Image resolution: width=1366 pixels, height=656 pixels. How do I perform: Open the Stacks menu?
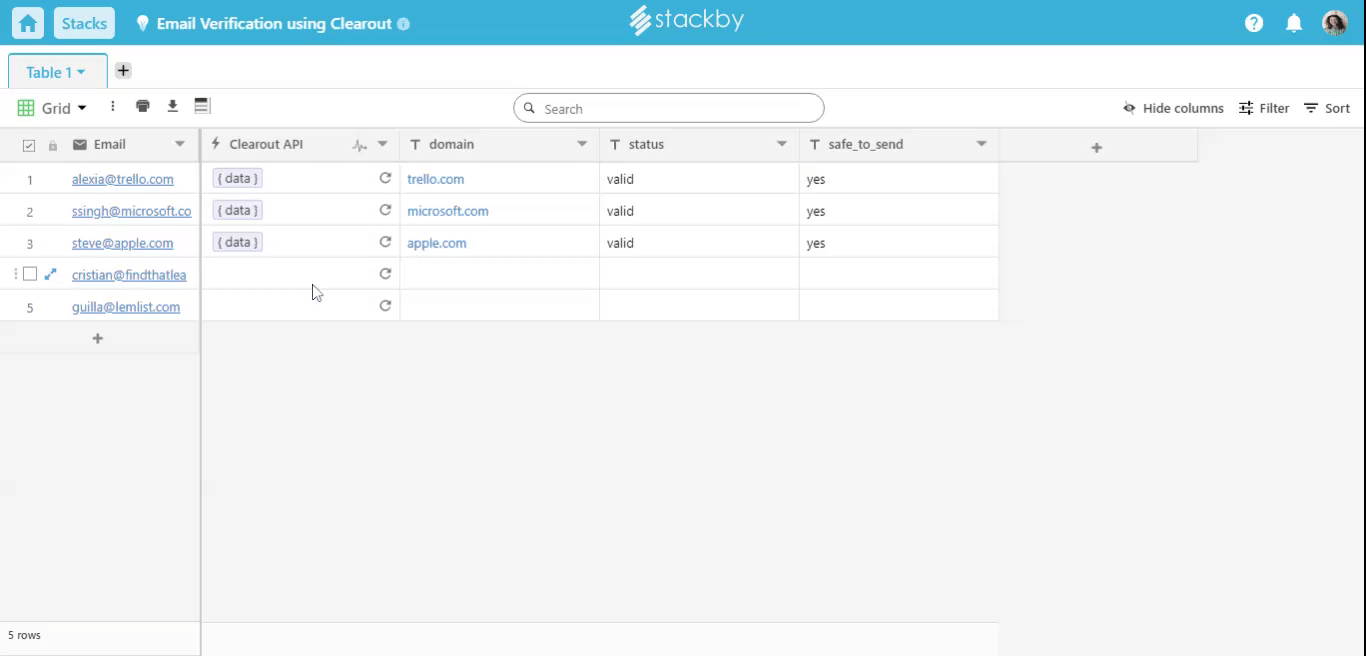tap(84, 23)
